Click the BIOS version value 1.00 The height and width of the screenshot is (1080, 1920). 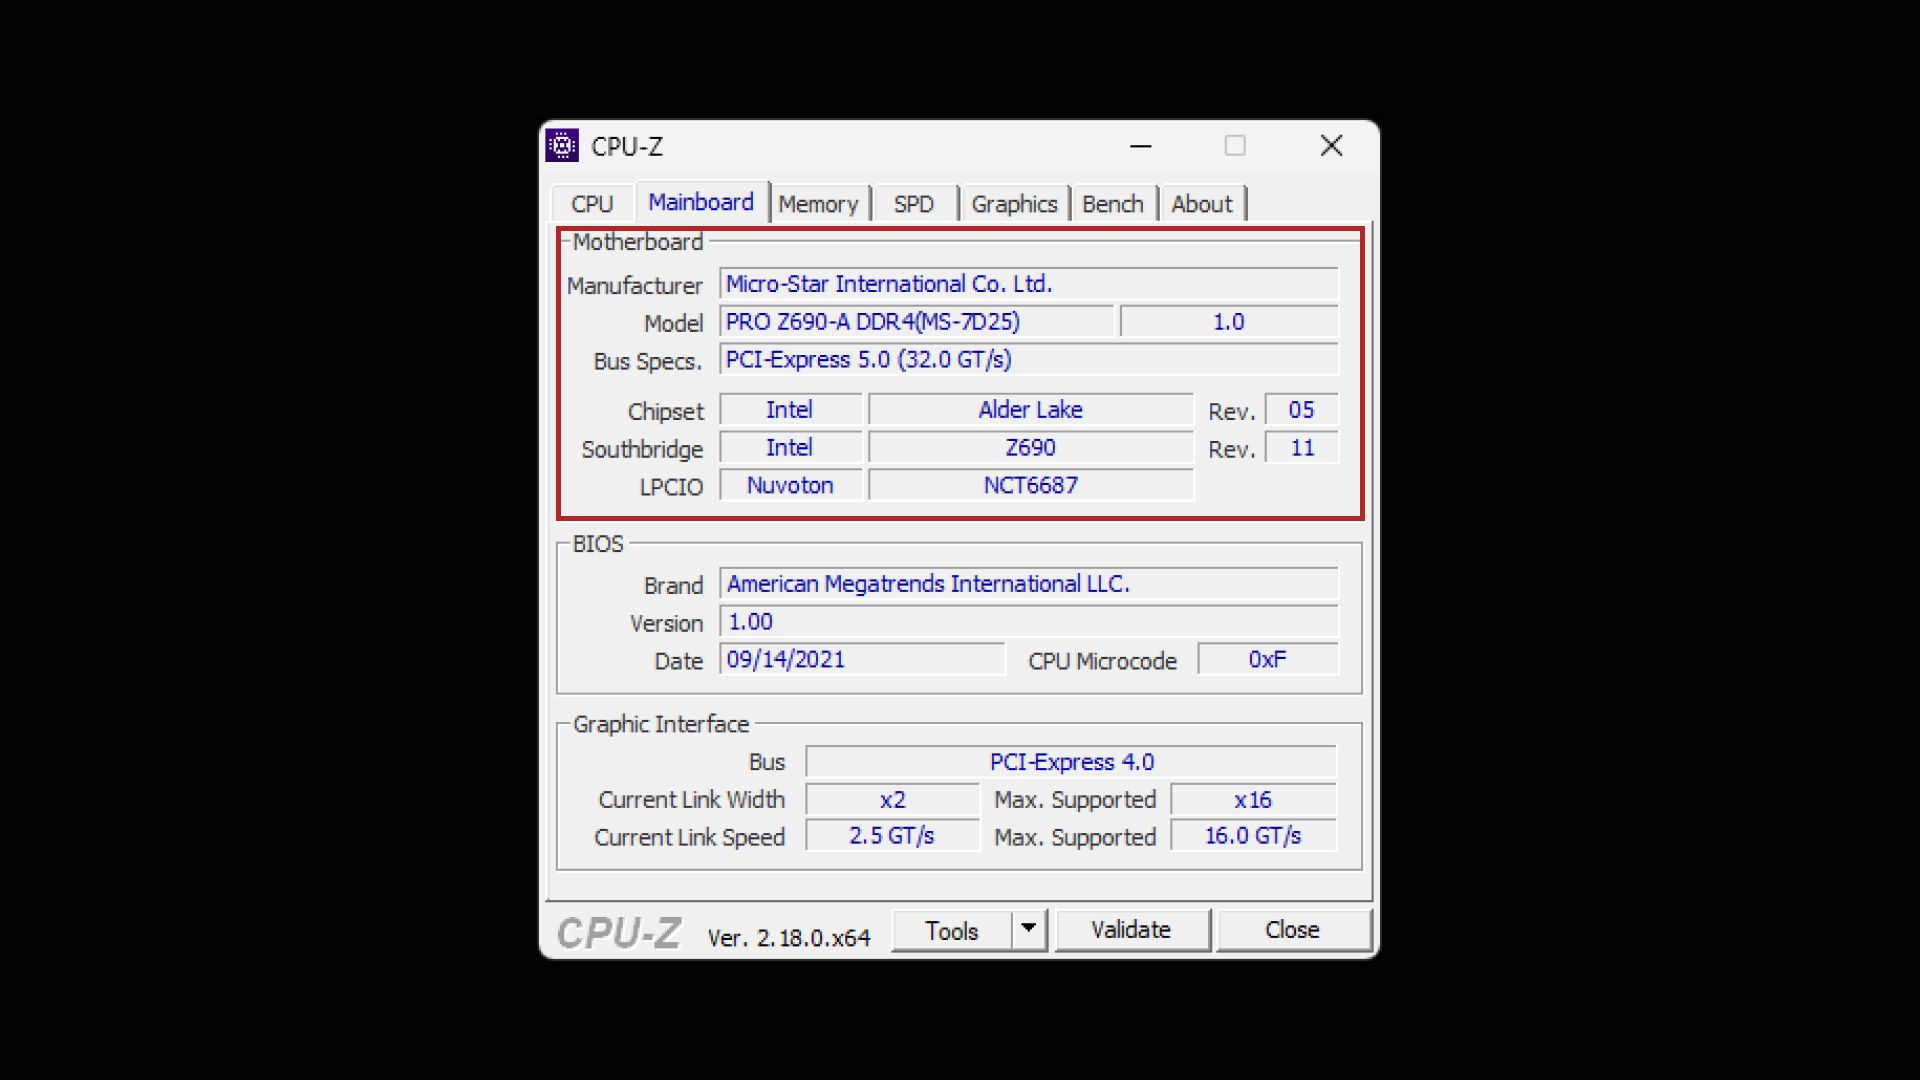pyautogui.click(x=1028, y=622)
